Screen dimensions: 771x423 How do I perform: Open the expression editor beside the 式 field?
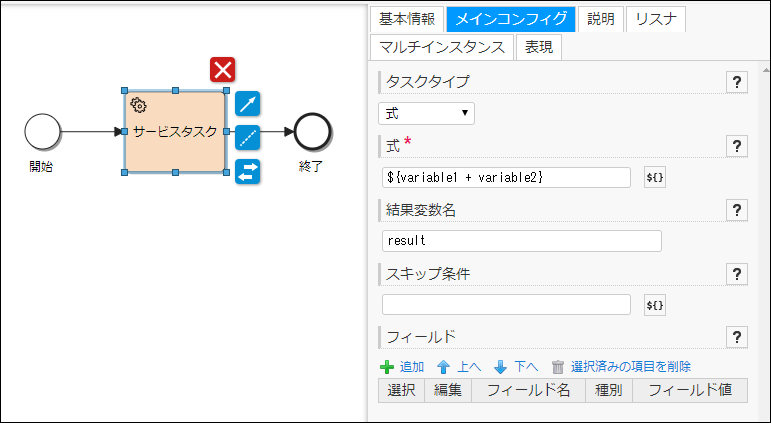[655, 177]
